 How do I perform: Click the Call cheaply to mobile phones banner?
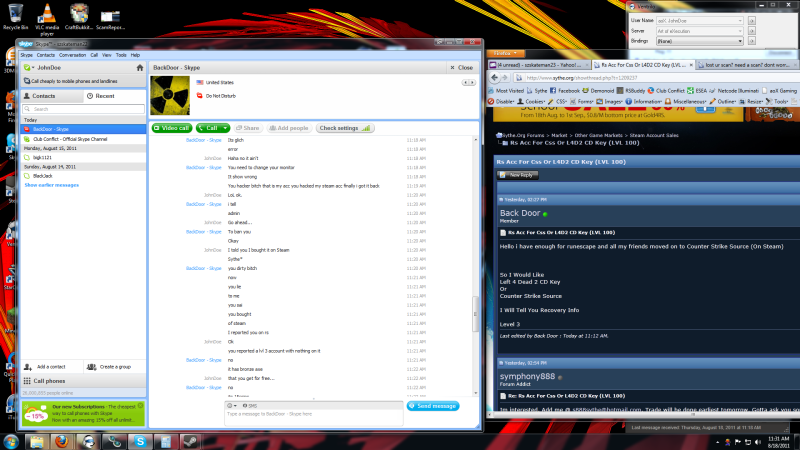[x=83, y=81]
